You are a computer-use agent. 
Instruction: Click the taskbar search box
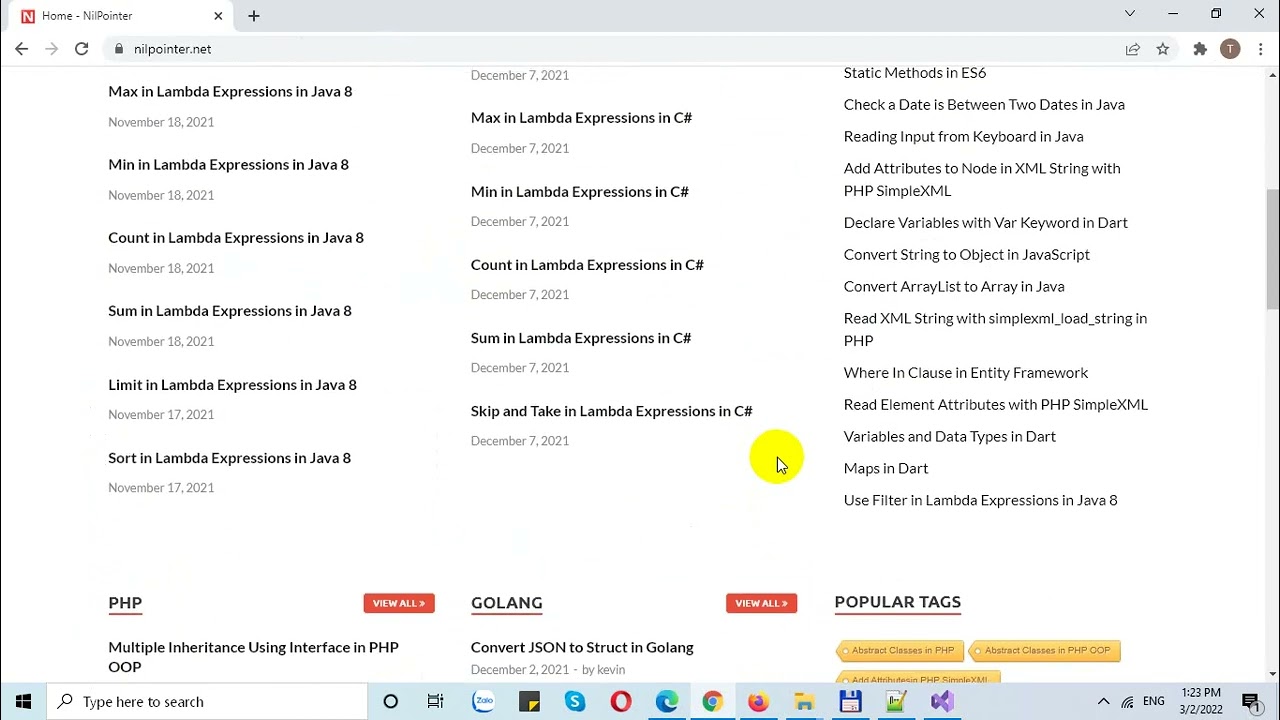click(x=208, y=701)
